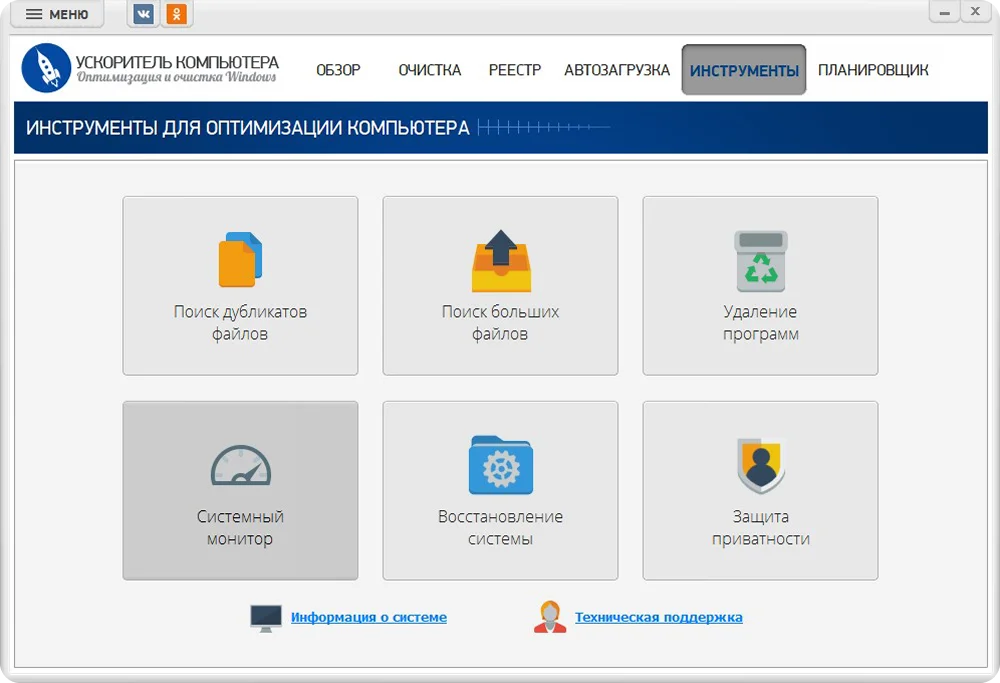The image size is (1000, 683).
Task: Open Поиск дубликатов файлов tool
Action: (x=240, y=285)
